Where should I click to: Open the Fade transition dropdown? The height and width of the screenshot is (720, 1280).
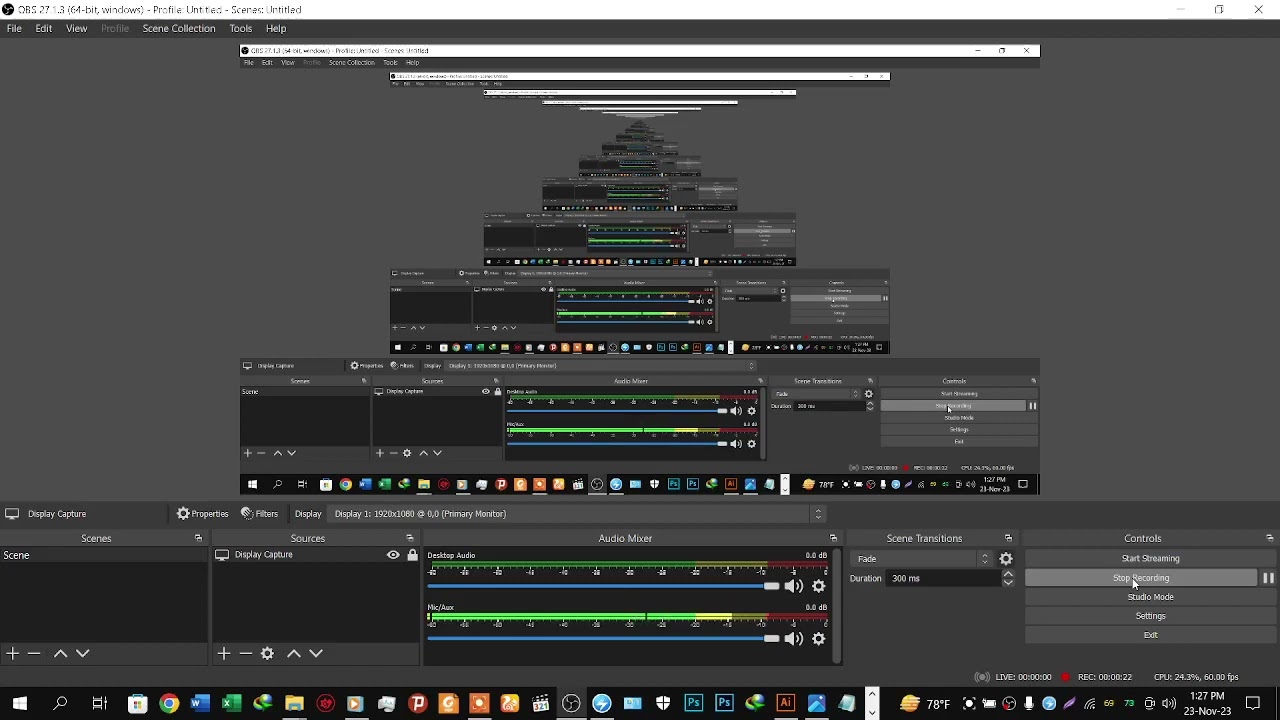920,559
